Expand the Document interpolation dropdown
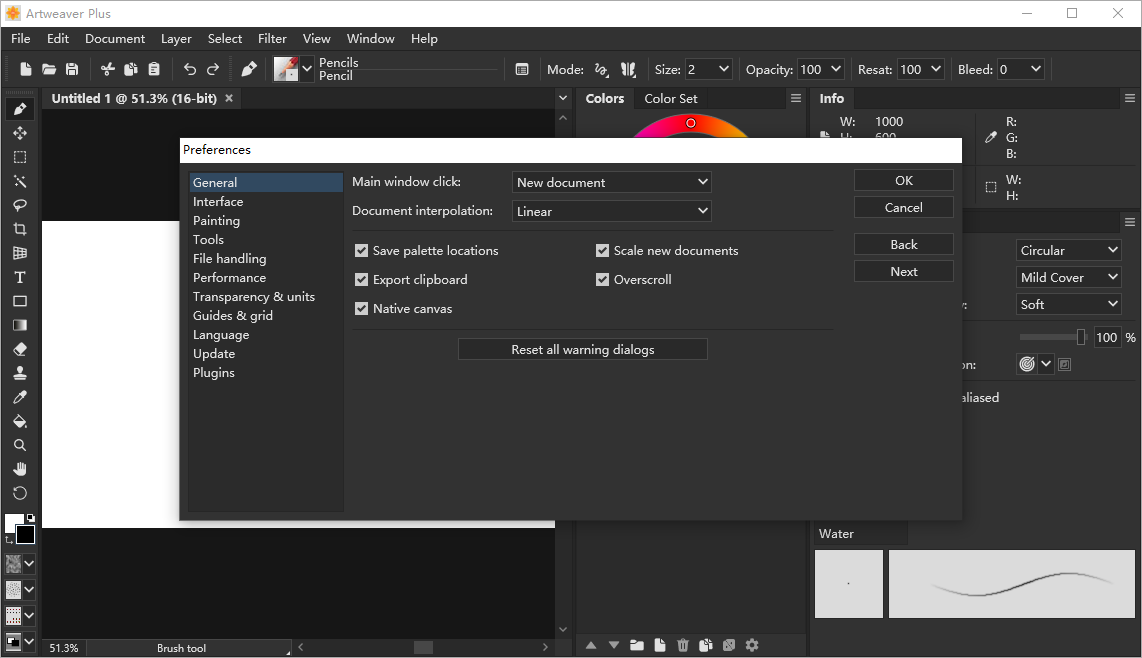Image resolution: width=1142 pixels, height=658 pixels. click(611, 211)
